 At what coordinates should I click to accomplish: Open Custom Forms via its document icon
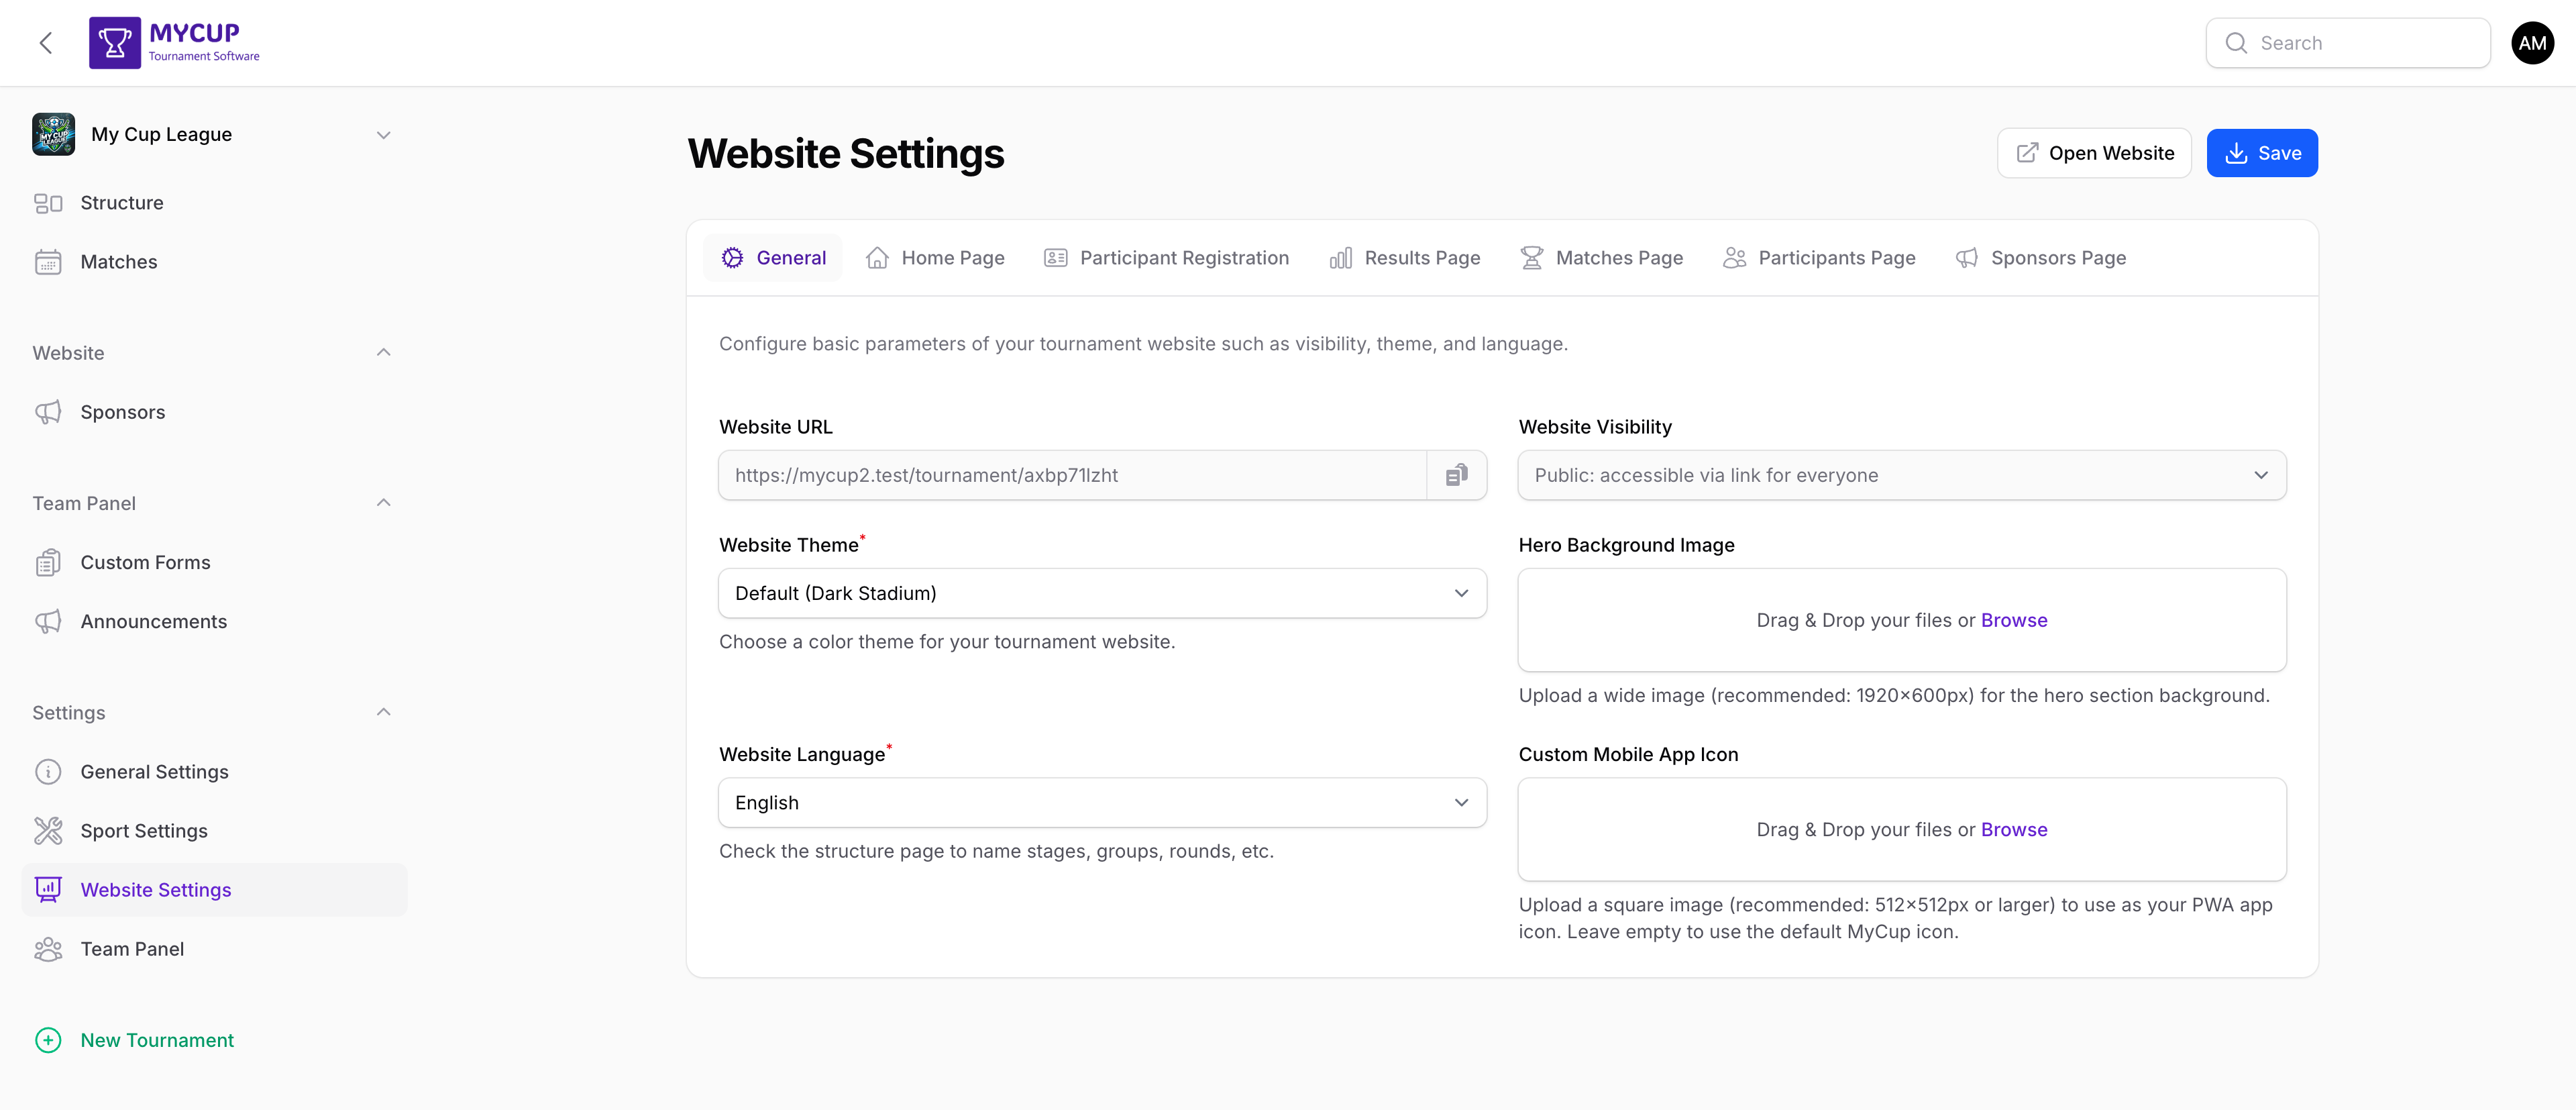49,562
